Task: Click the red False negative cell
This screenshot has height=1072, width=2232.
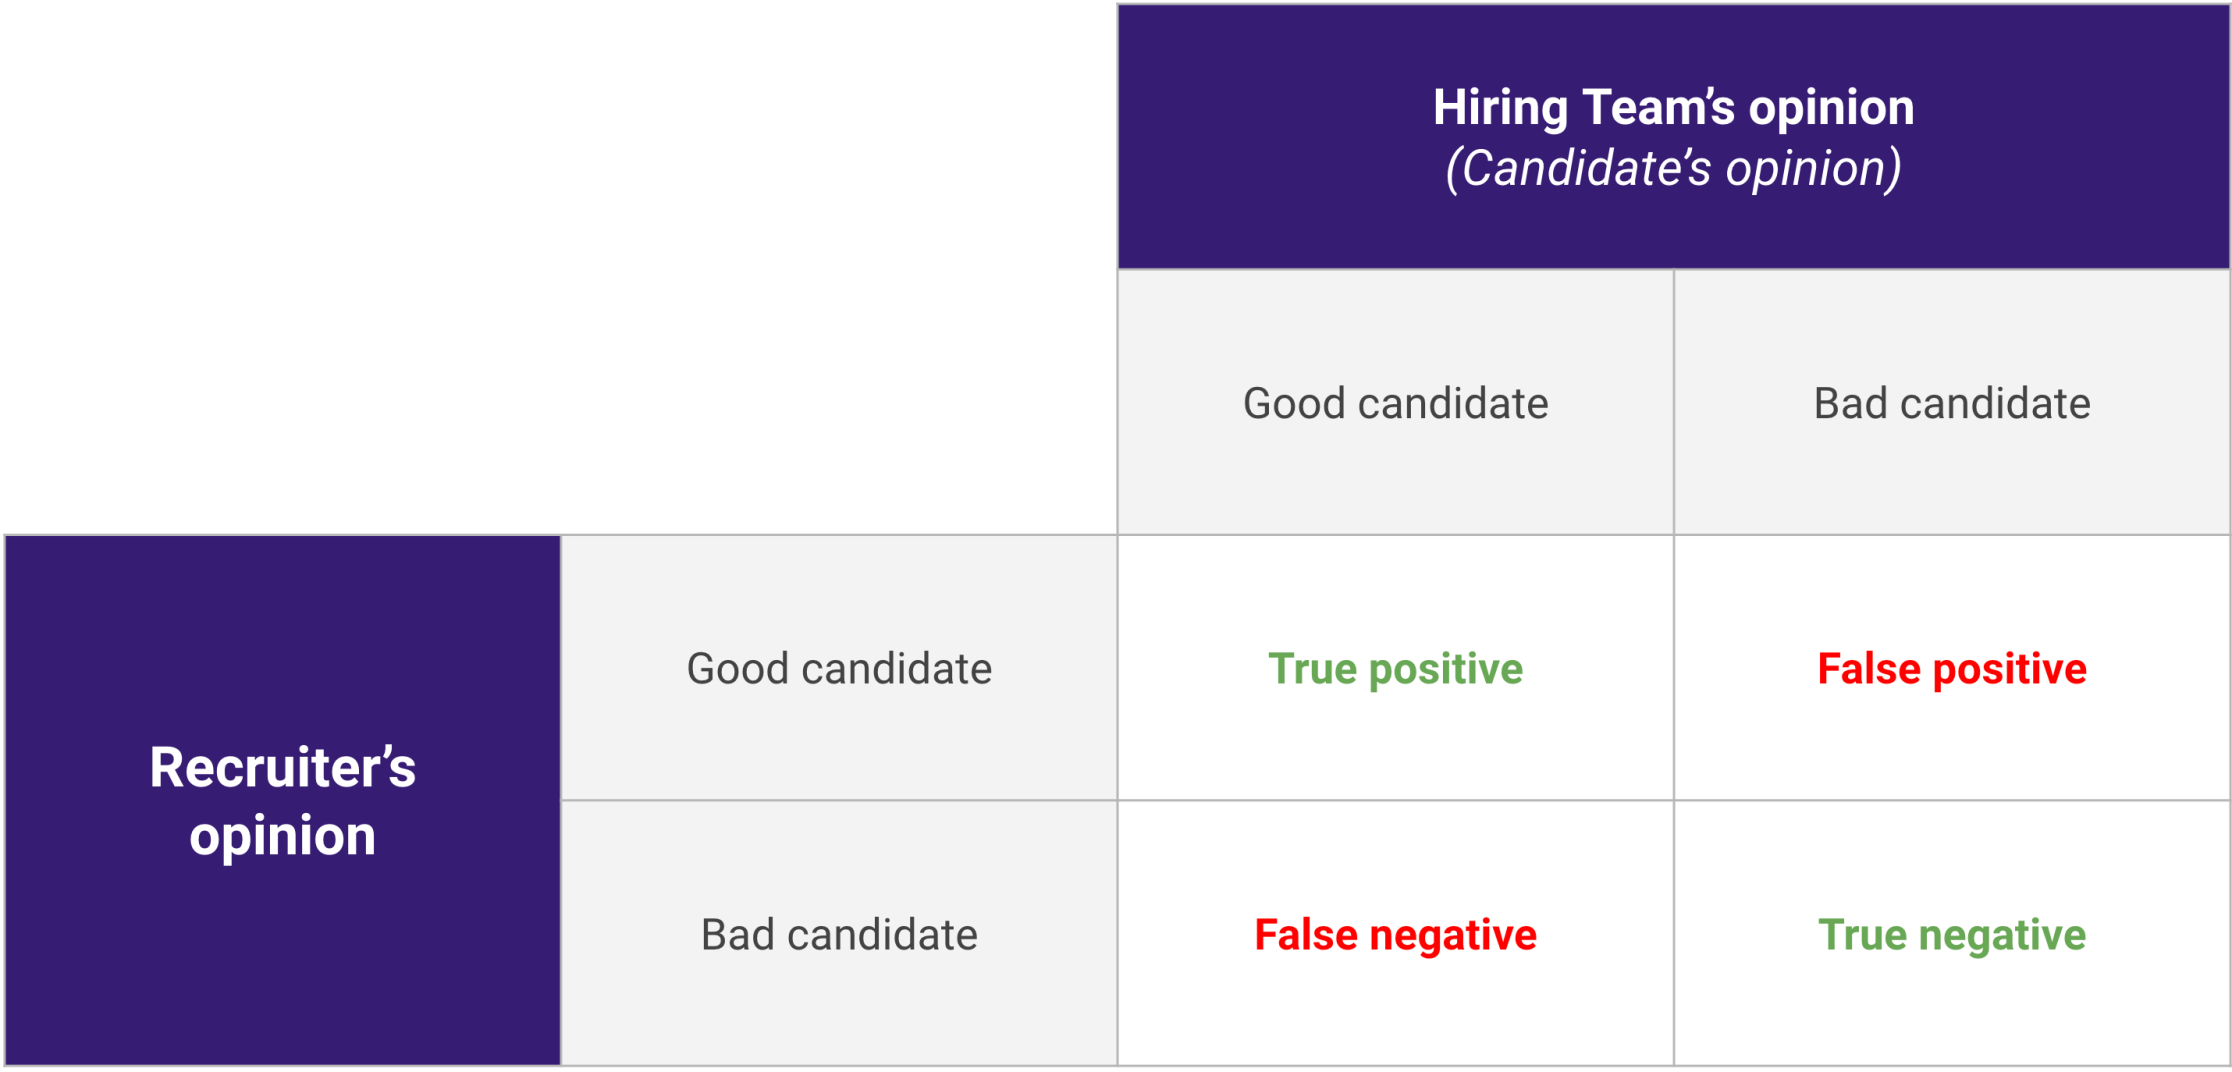Action: tap(1395, 934)
